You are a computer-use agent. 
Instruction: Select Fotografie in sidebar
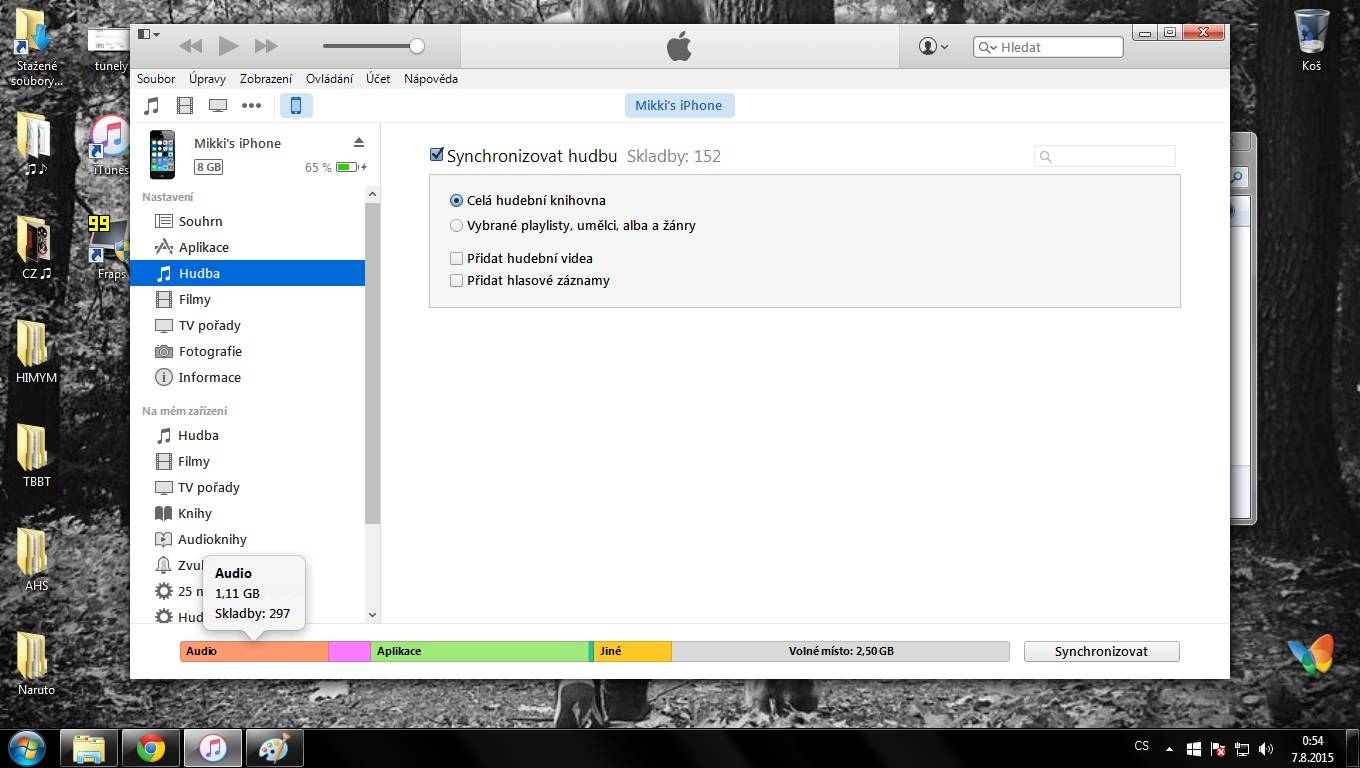pyautogui.click(x=247, y=351)
